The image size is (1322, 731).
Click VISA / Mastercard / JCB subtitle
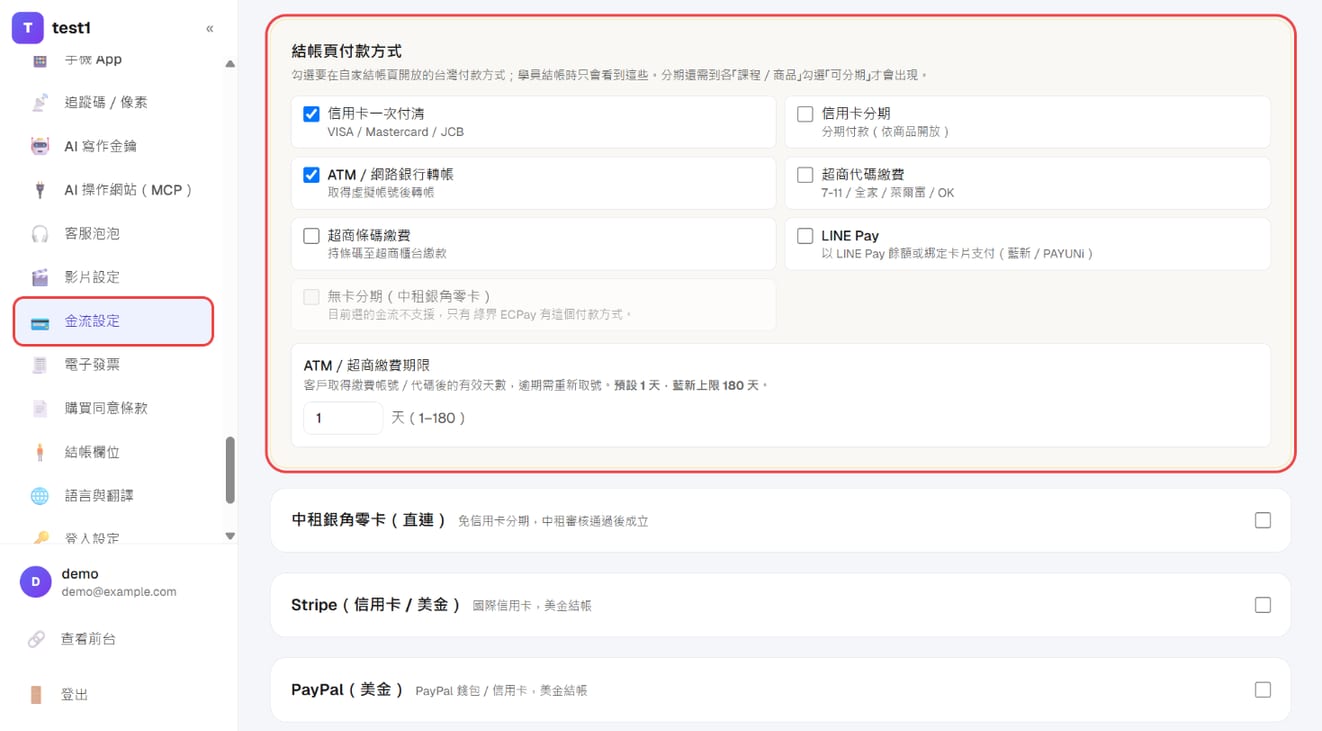pyautogui.click(x=396, y=132)
